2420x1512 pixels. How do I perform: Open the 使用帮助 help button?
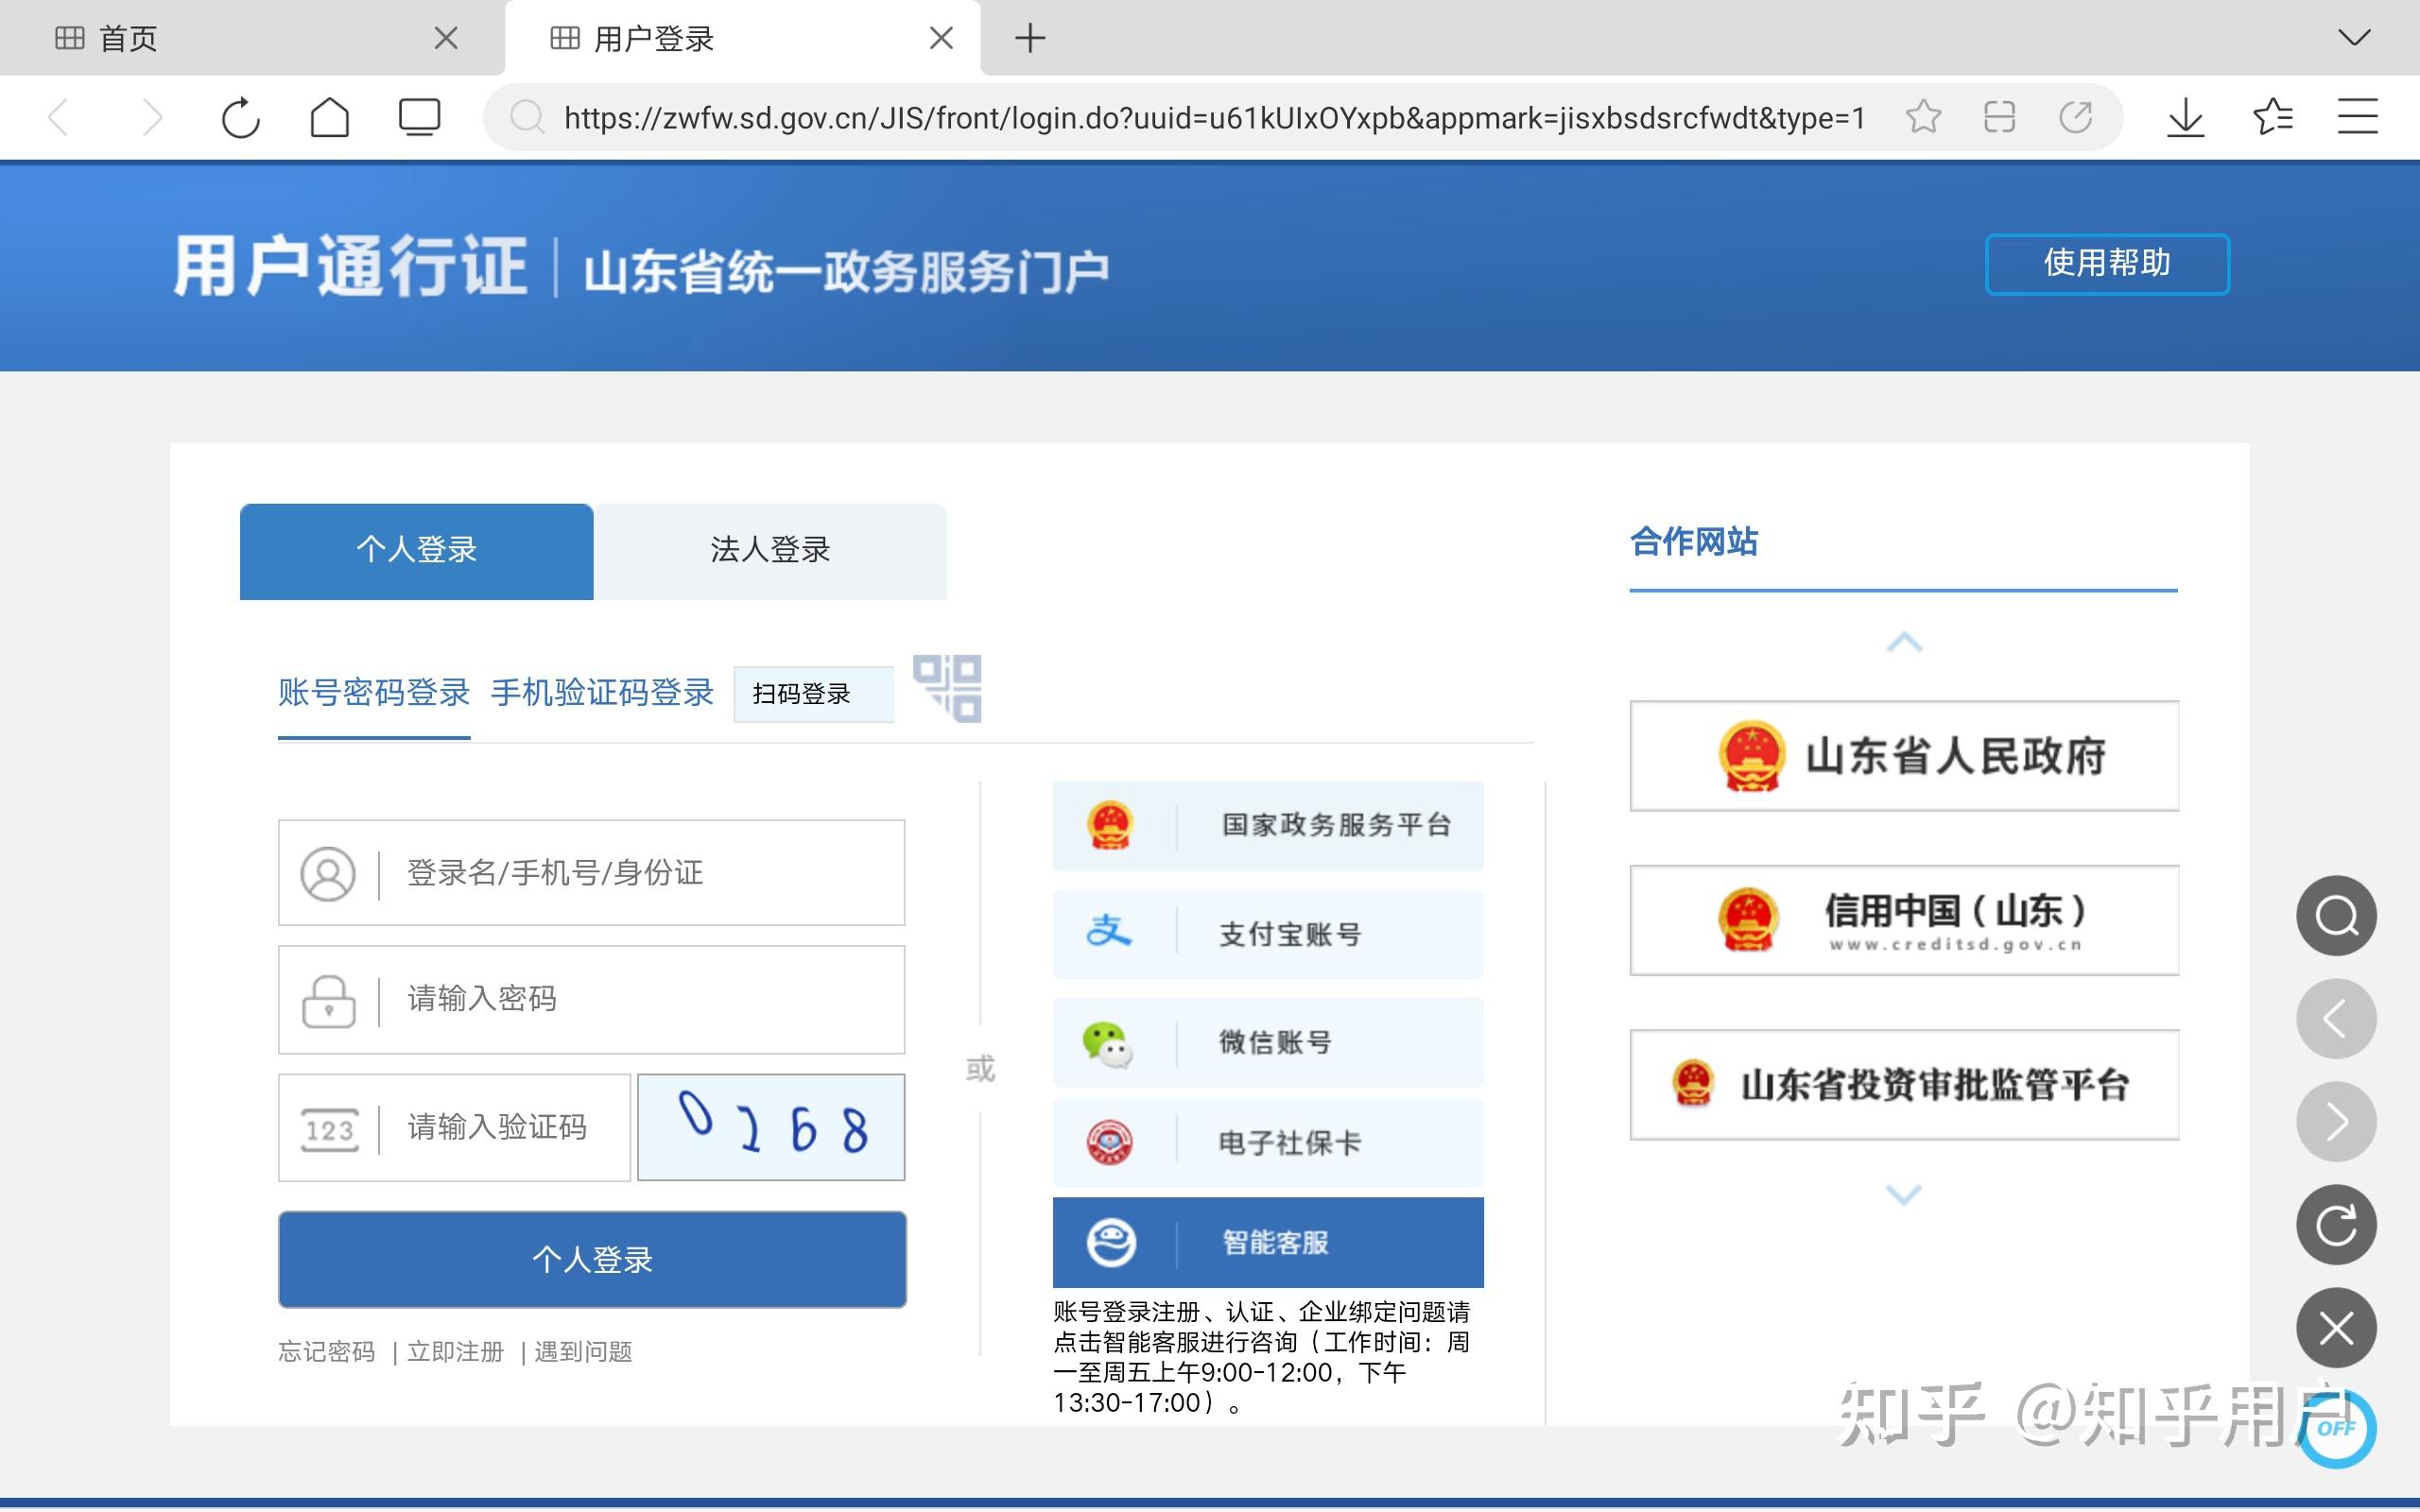point(2107,264)
